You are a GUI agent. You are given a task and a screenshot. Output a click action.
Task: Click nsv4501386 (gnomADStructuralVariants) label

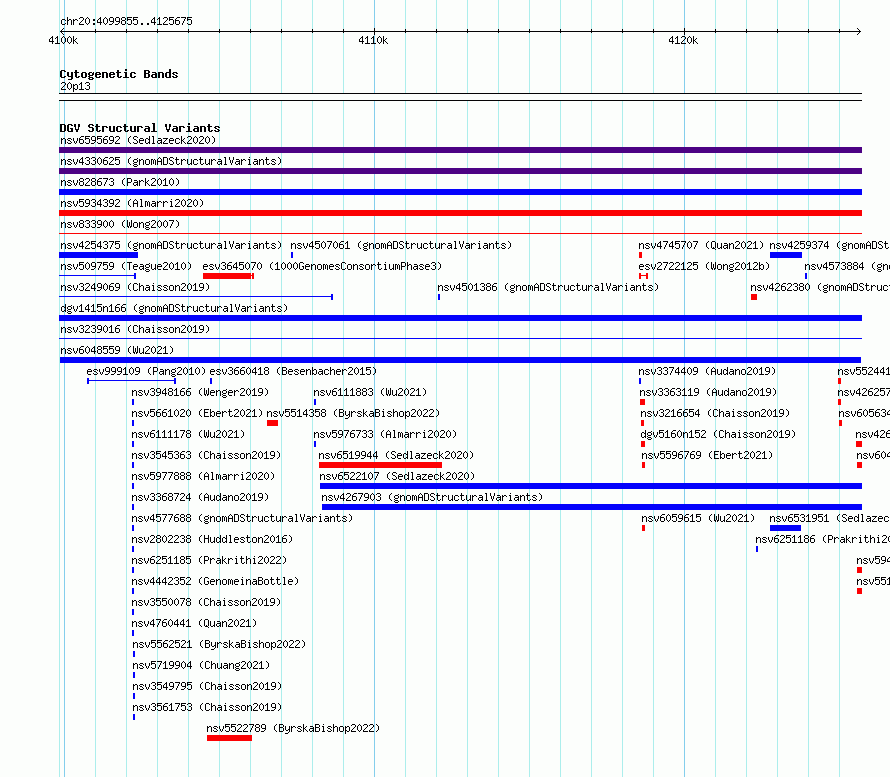548,287
